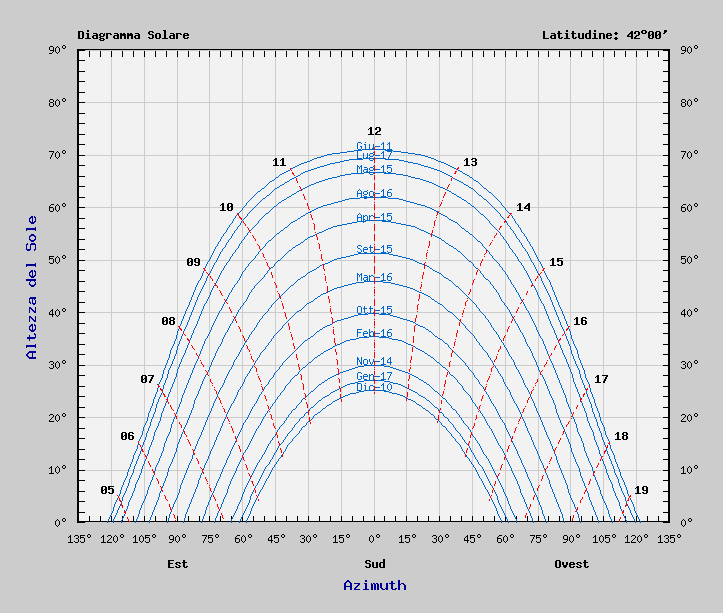Viewport: 723px width, 613px height.
Task: Click the Dic-10 curve label
Action: pos(374,387)
